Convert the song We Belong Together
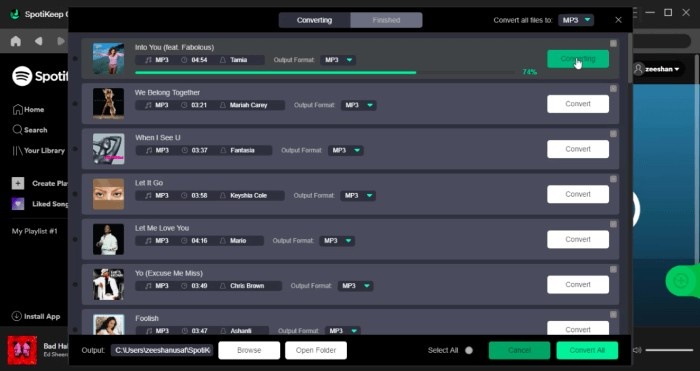 click(x=578, y=104)
